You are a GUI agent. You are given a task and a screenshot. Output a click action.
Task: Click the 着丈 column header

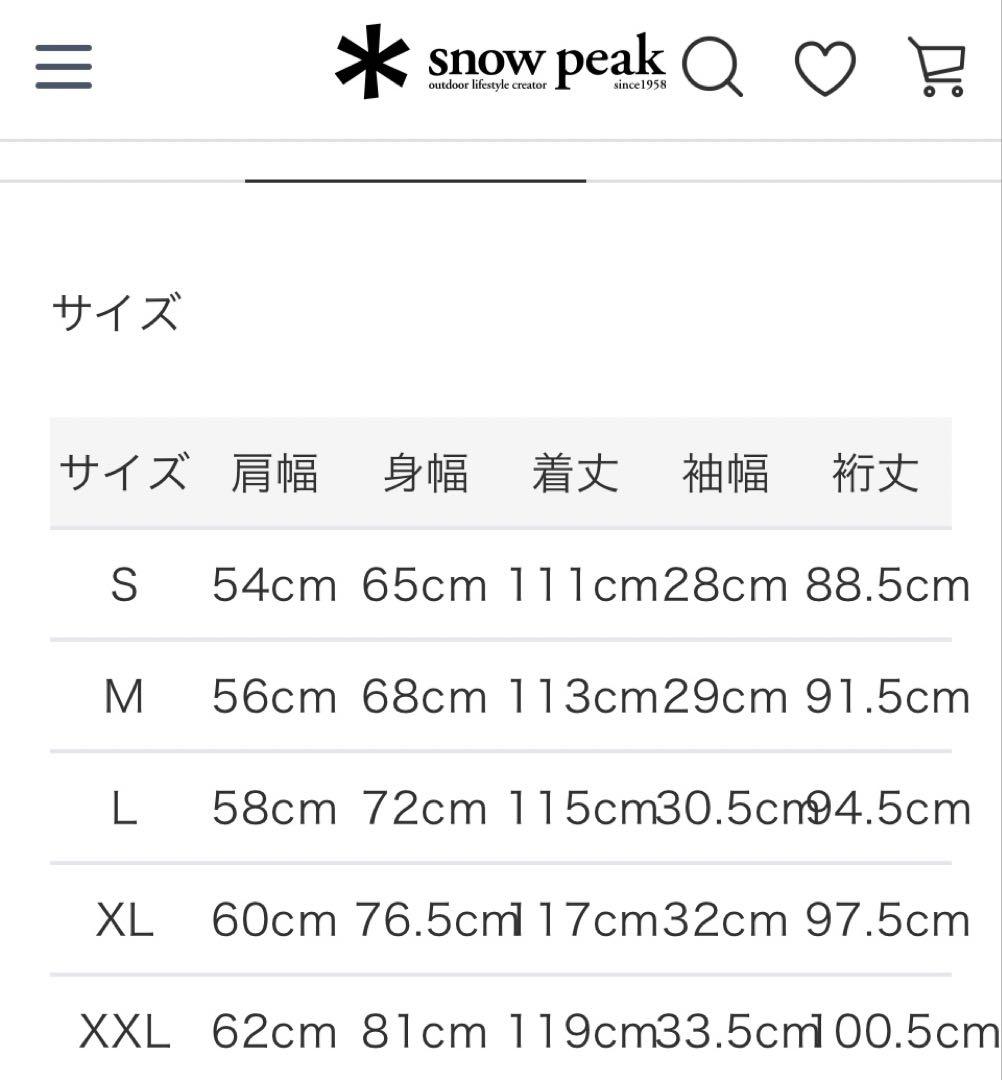coord(575,473)
